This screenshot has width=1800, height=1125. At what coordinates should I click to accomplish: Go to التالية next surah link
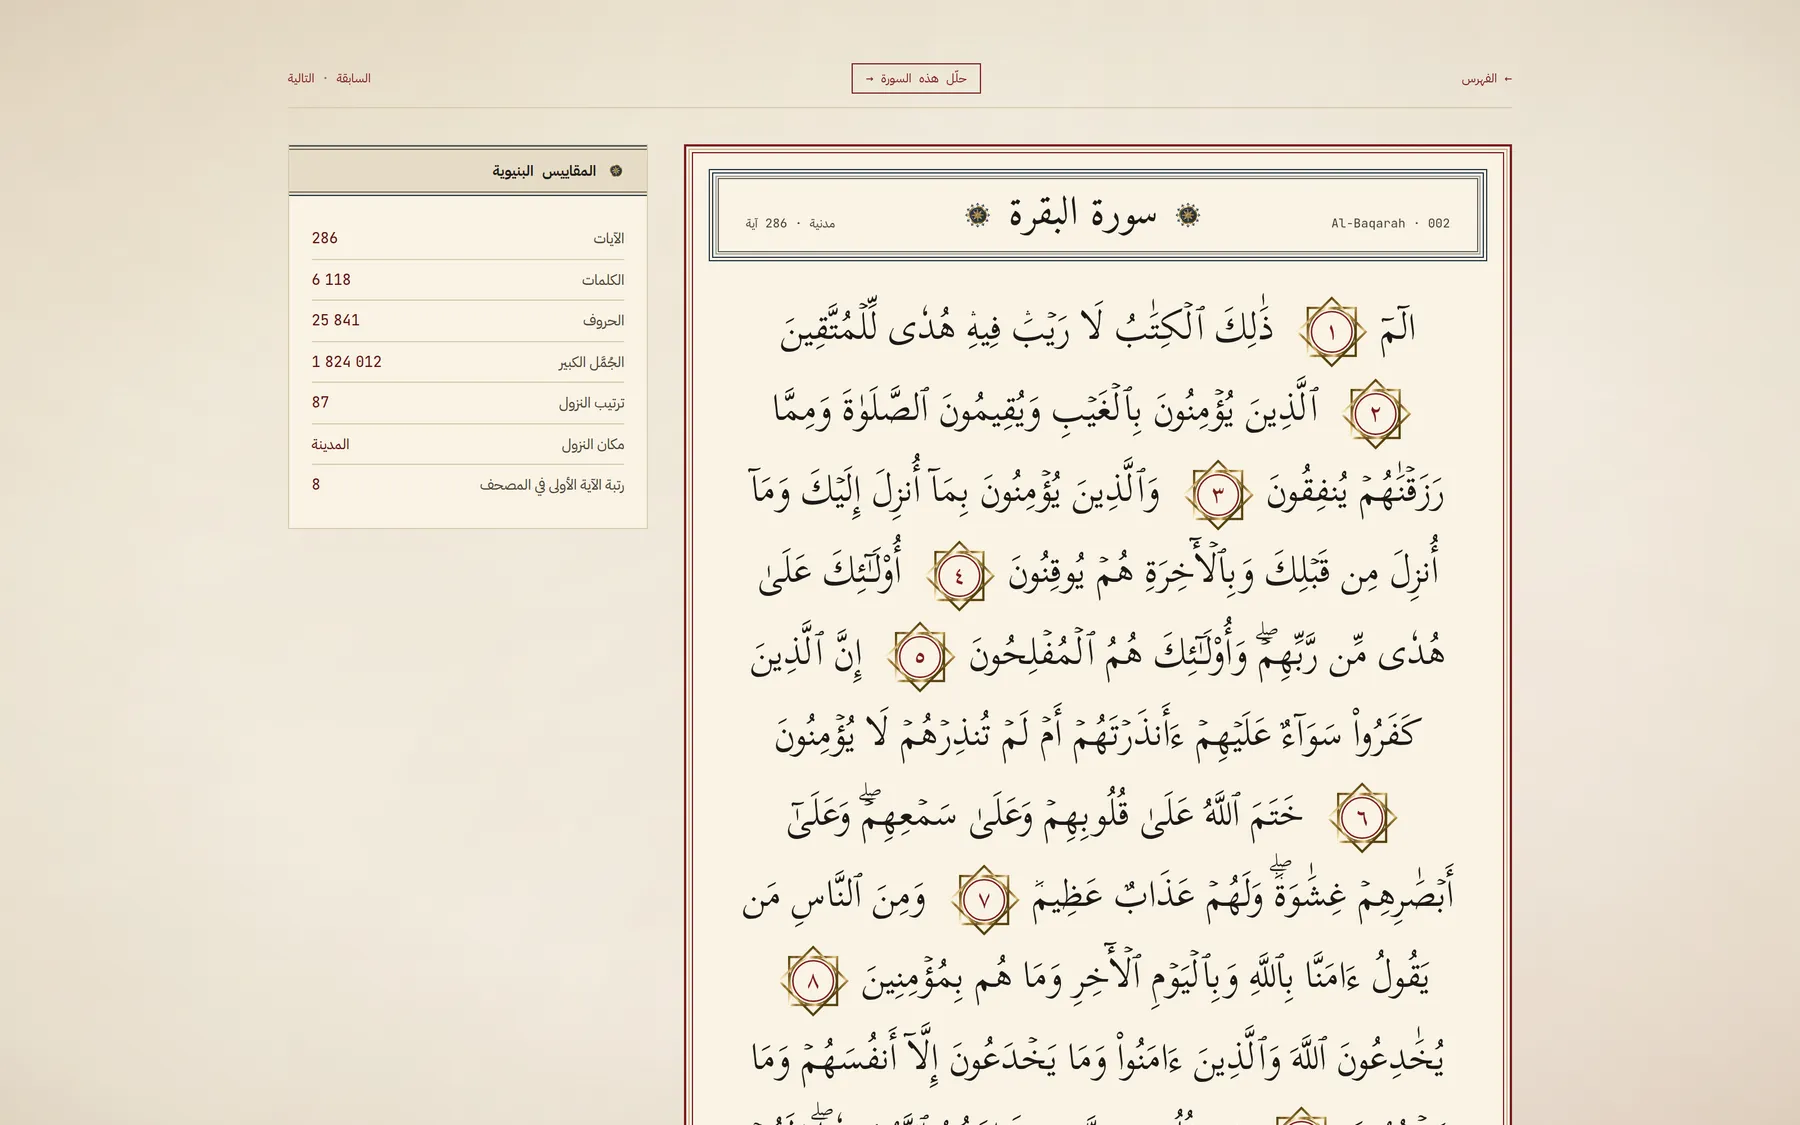pyautogui.click(x=301, y=78)
